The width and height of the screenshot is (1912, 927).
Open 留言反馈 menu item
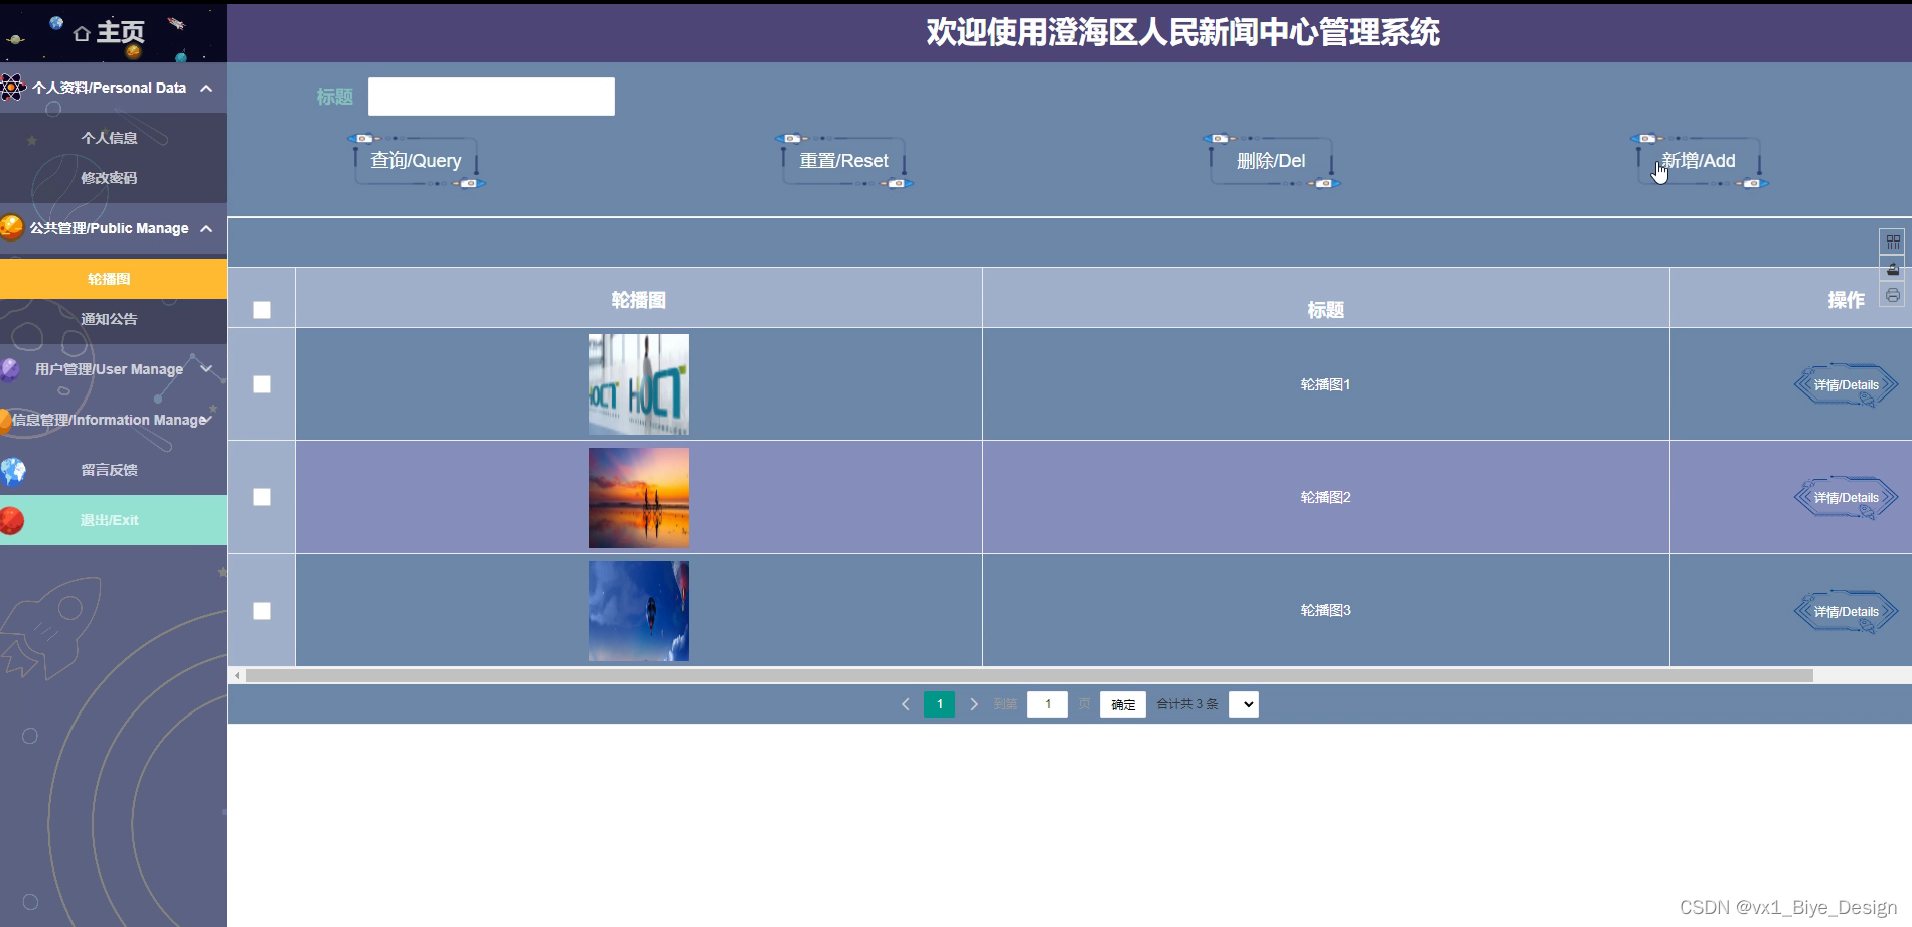pyautogui.click(x=113, y=470)
